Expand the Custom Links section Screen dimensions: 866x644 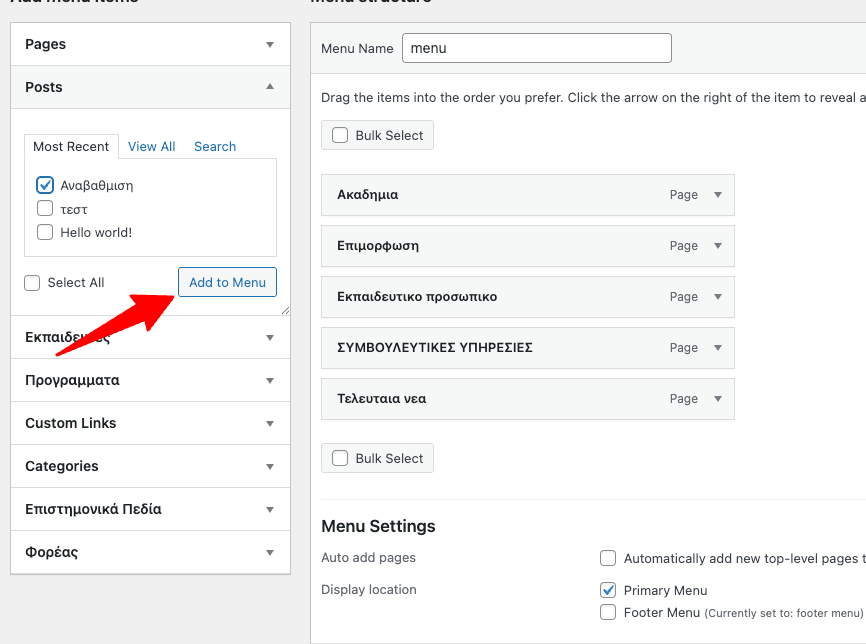(269, 424)
